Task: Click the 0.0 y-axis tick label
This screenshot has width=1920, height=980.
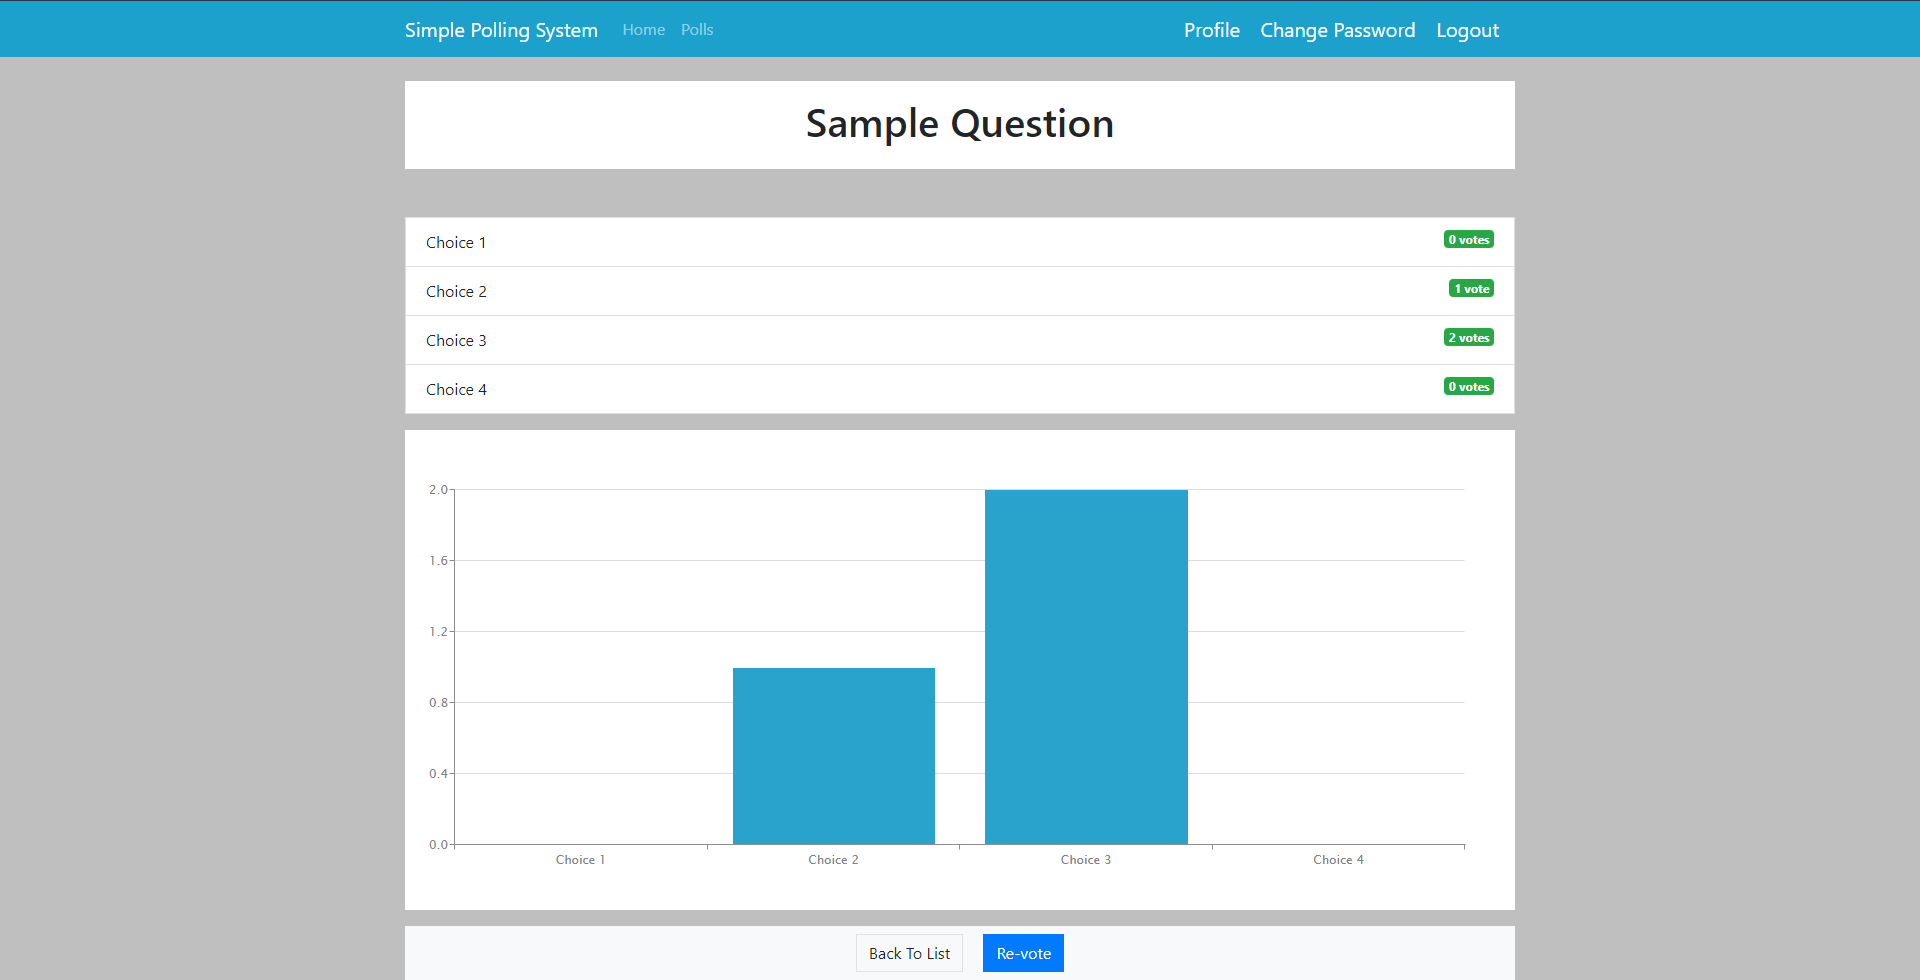Action: [x=438, y=845]
